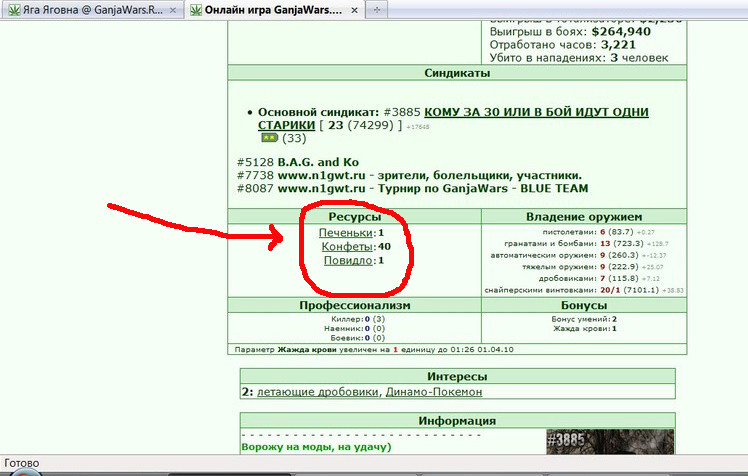The image size is (748, 476).
Task: Open the Печеньки resource link
Action: coord(345,233)
